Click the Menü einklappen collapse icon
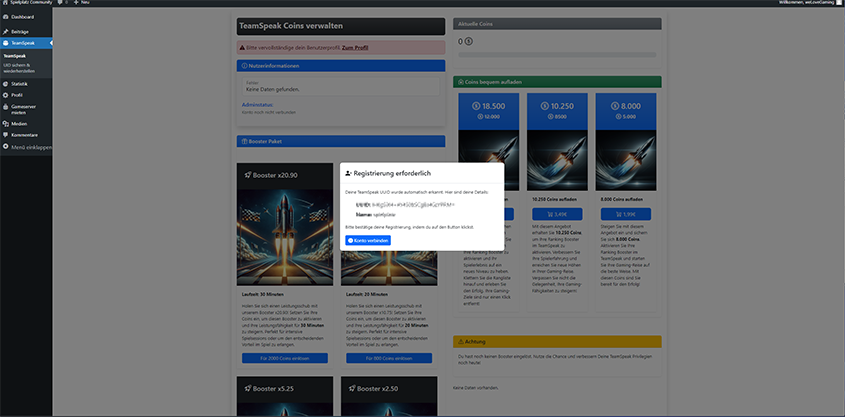 [5, 147]
